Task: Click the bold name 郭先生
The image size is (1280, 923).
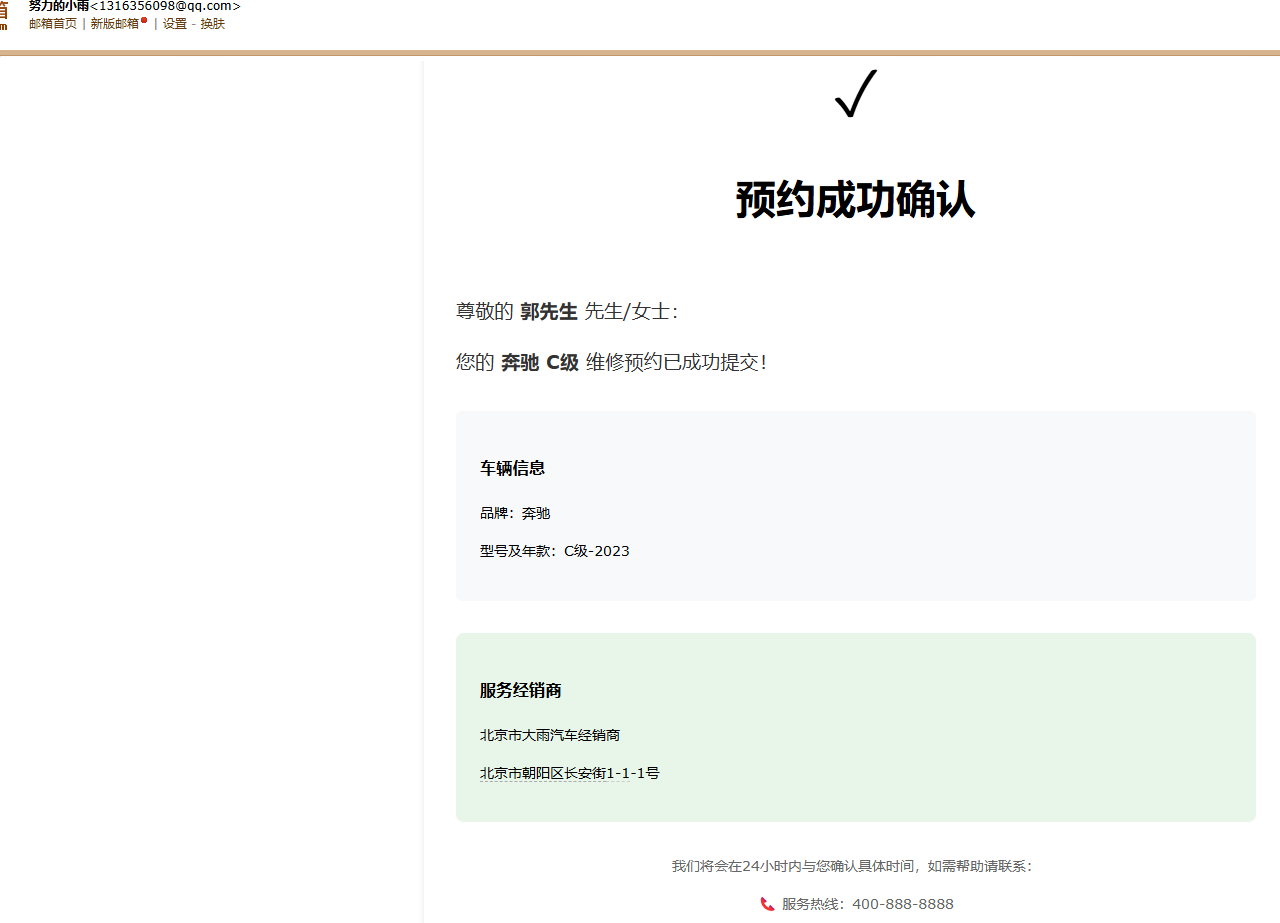Action: point(549,312)
